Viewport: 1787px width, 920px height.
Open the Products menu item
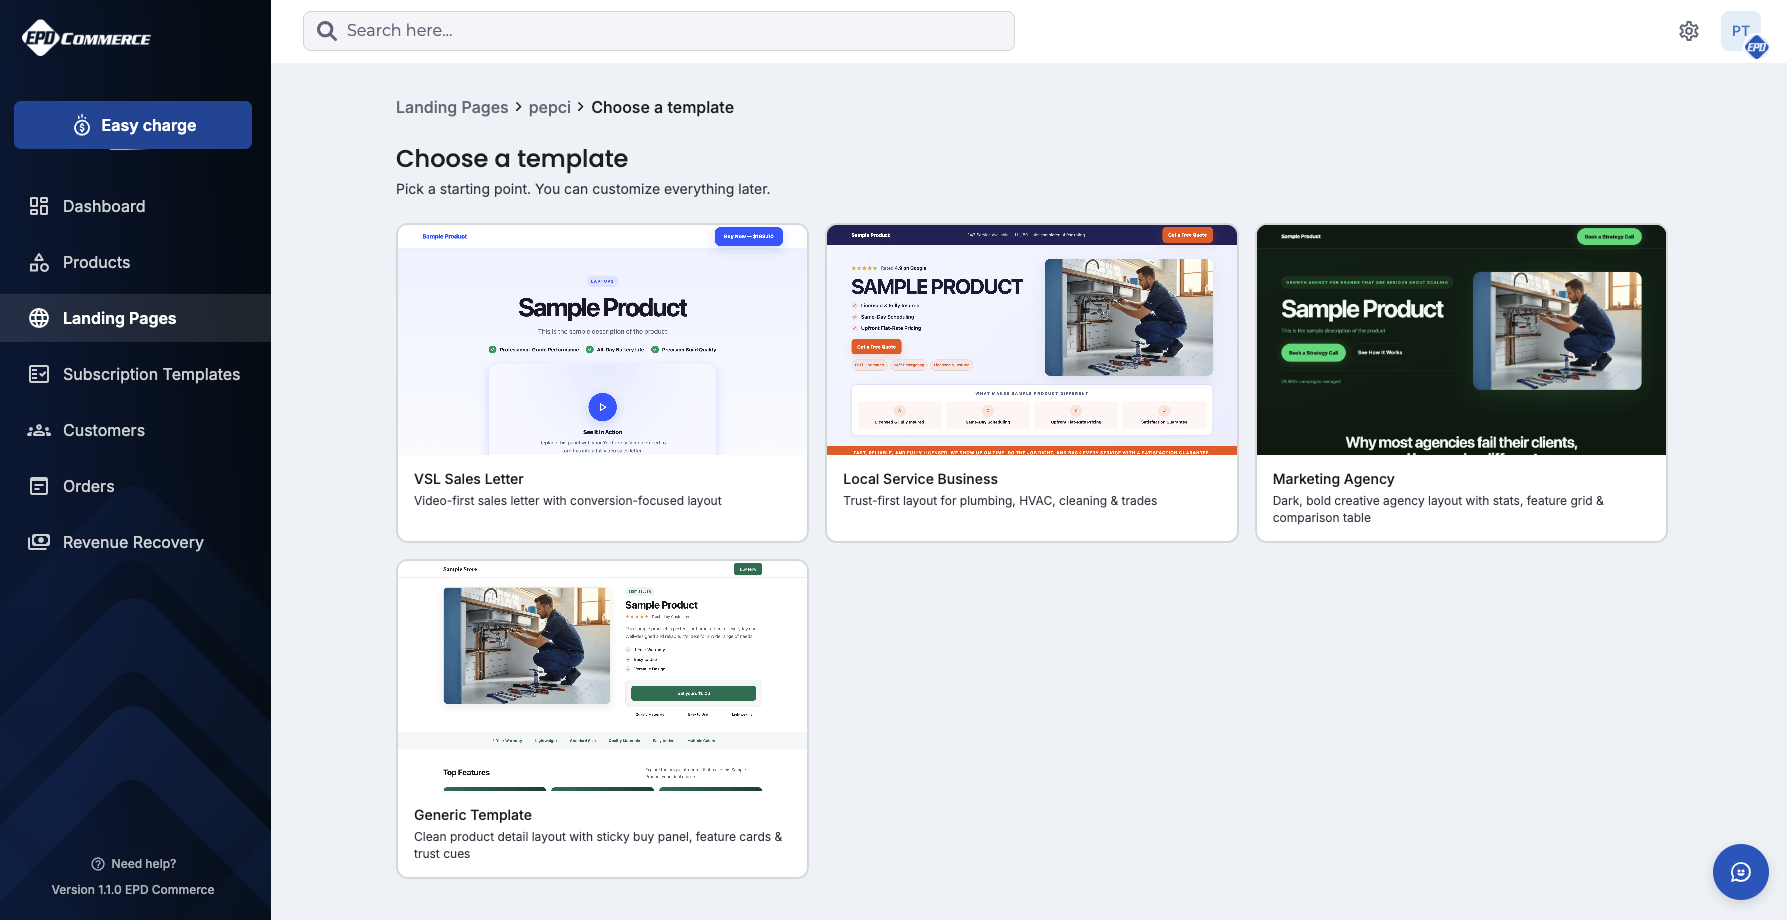(135, 262)
